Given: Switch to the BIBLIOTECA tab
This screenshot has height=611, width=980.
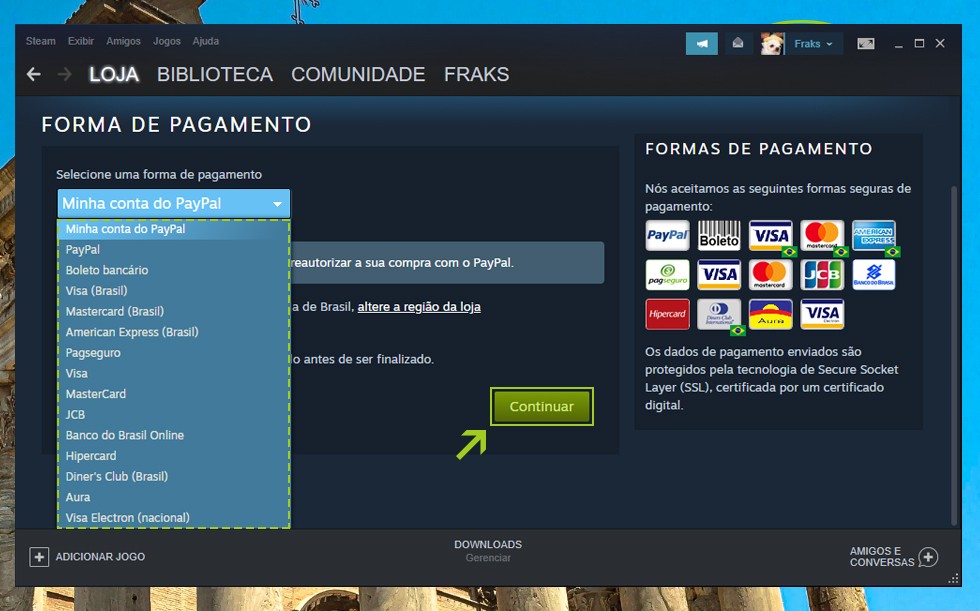Looking at the screenshot, I should [215, 74].
